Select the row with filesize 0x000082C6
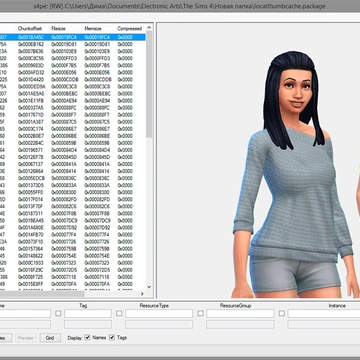Viewport: 360px width, 360px height. 73,206
